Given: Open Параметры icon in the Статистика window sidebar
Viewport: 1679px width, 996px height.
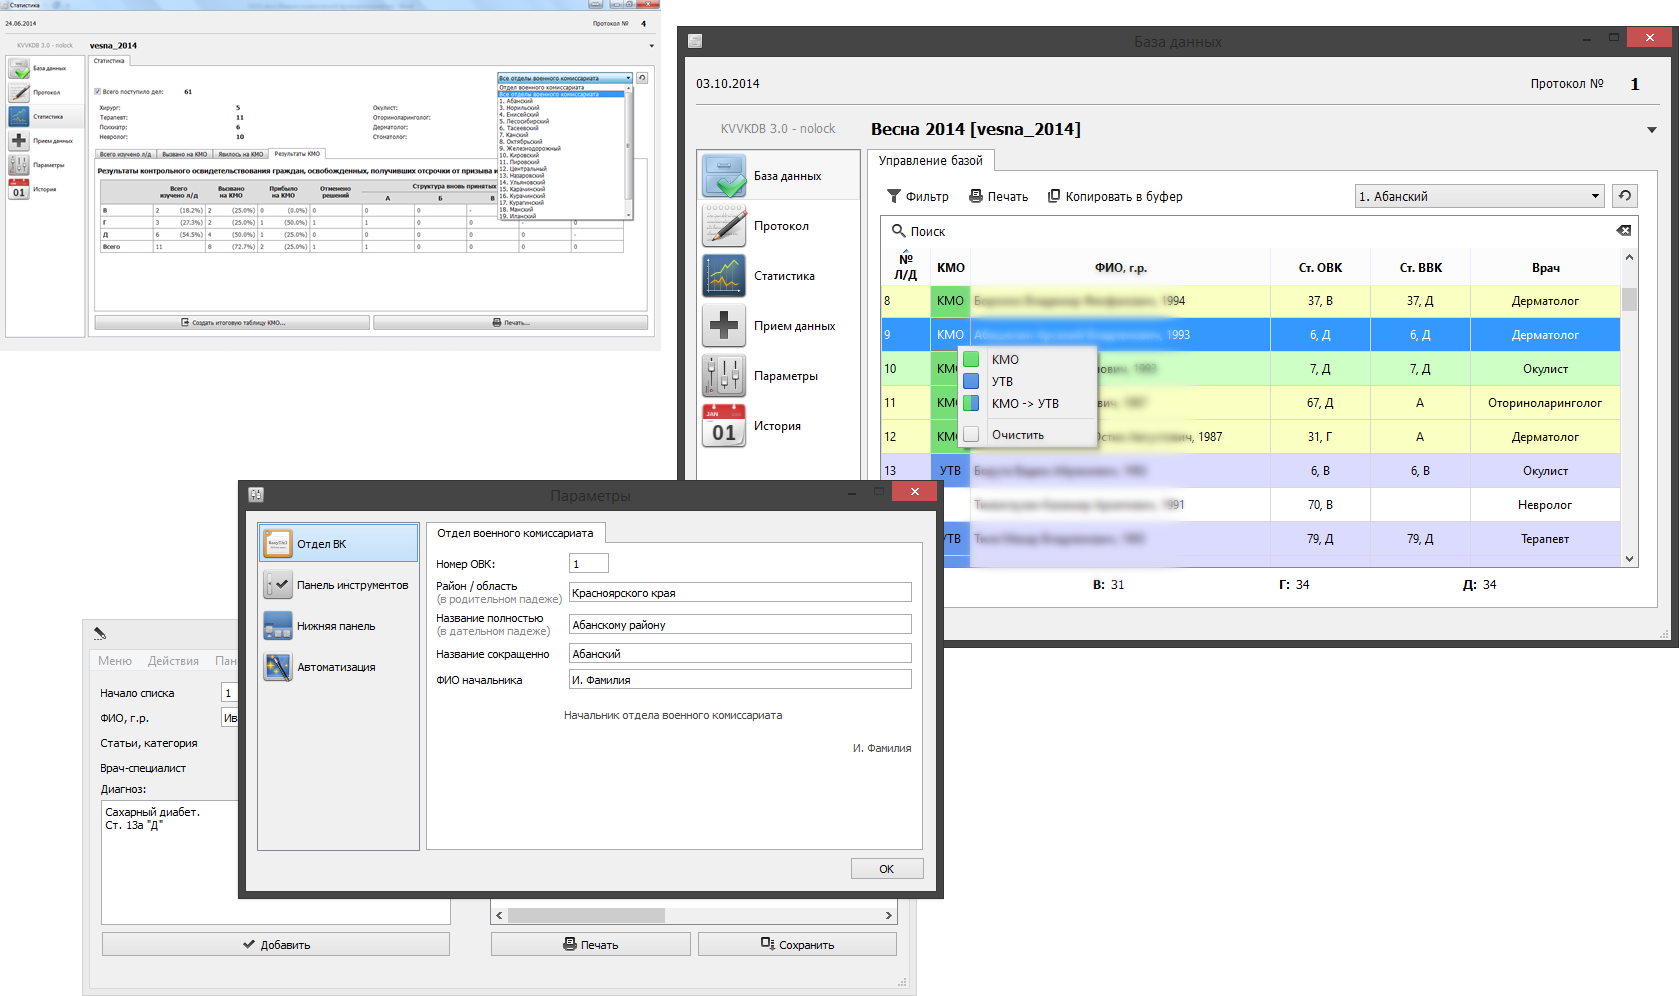Looking at the screenshot, I should (19, 165).
